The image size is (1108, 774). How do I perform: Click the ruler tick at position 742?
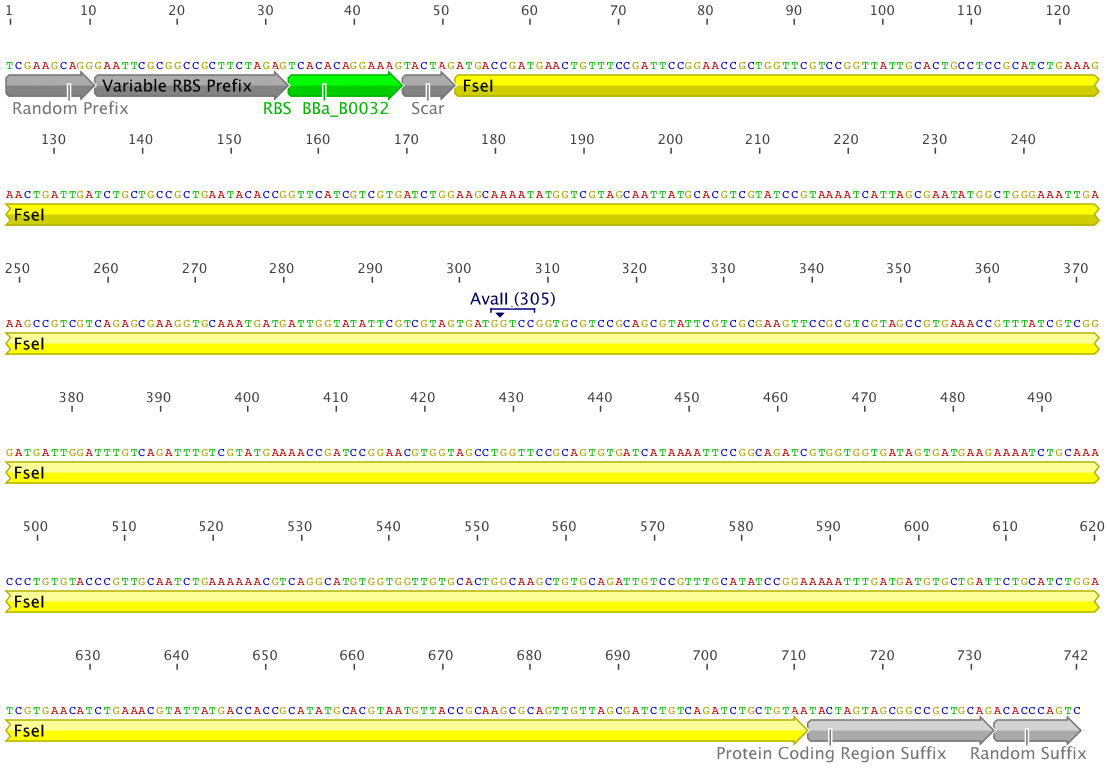coord(1075,667)
